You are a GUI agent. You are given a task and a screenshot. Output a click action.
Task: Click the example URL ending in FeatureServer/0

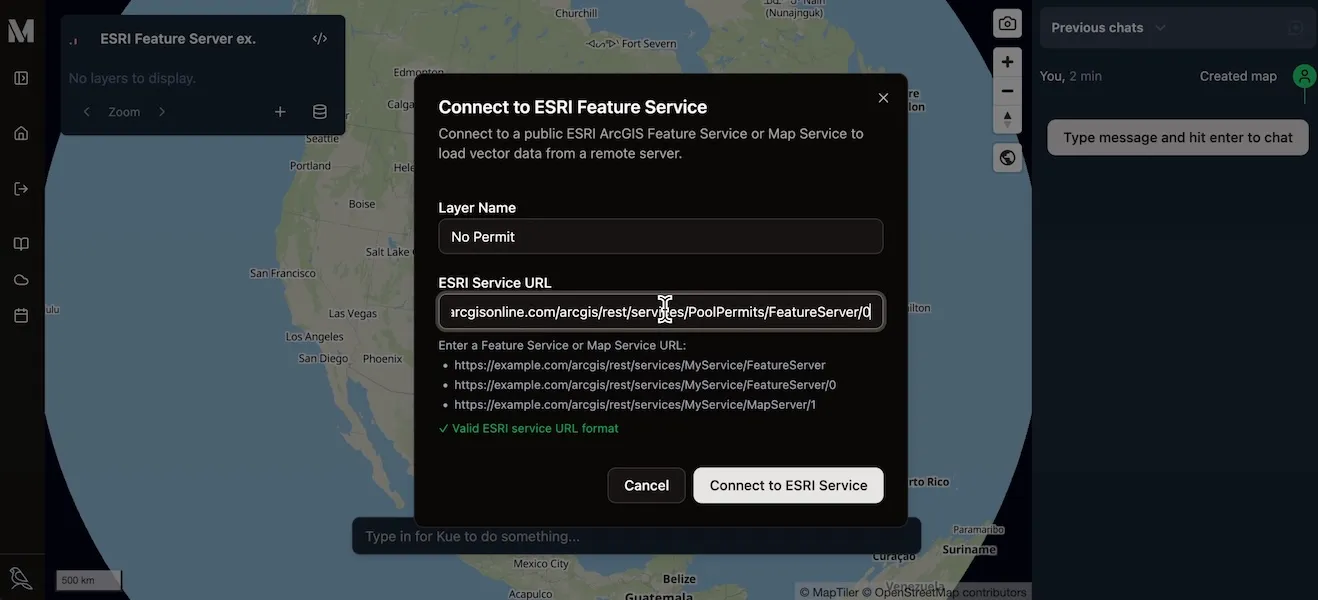[645, 385]
